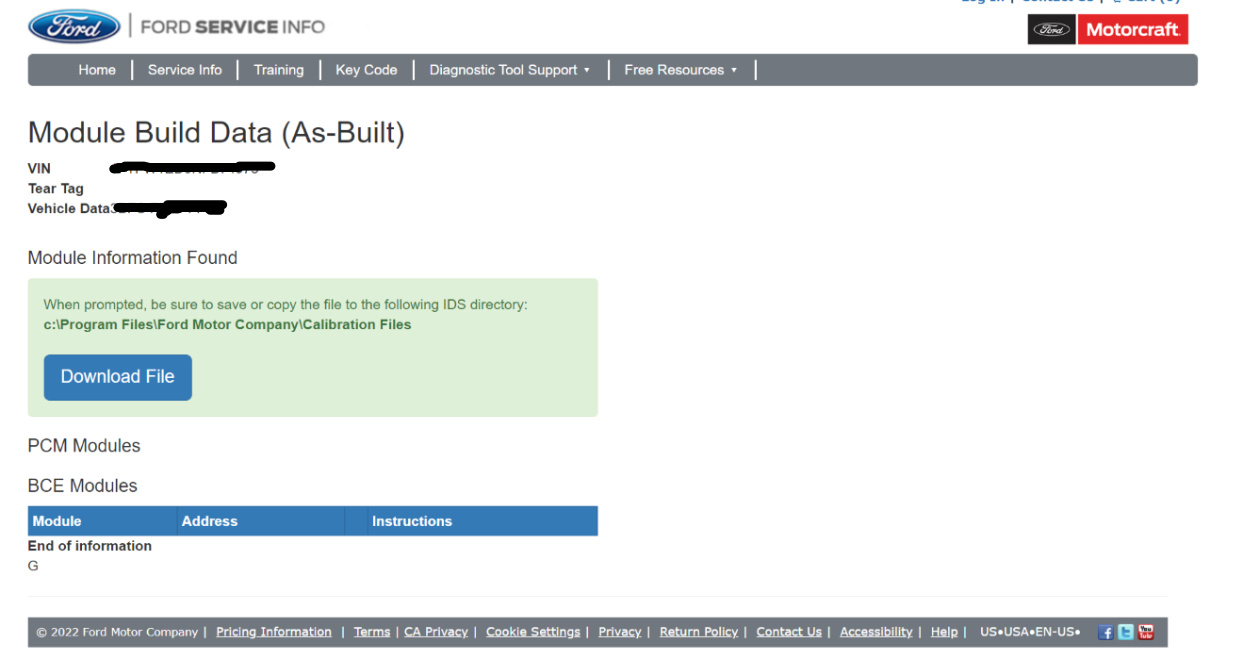Viewport: 1237px width, 653px height.
Task: Open the YouTube icon in footer
Action: pyautogui.click(x=1146, y=632)
